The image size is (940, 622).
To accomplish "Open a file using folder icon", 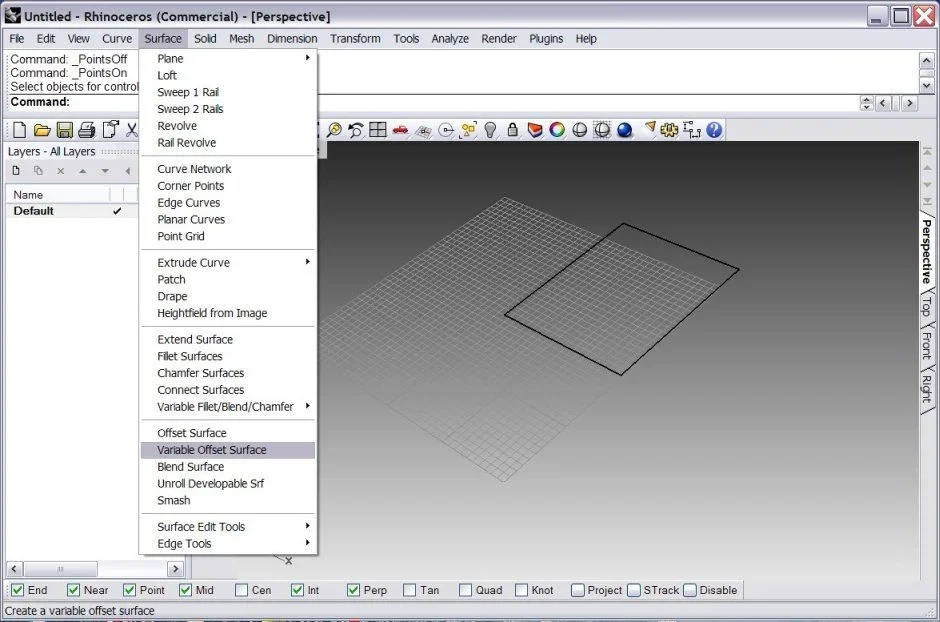I will (x=42, y=129).
